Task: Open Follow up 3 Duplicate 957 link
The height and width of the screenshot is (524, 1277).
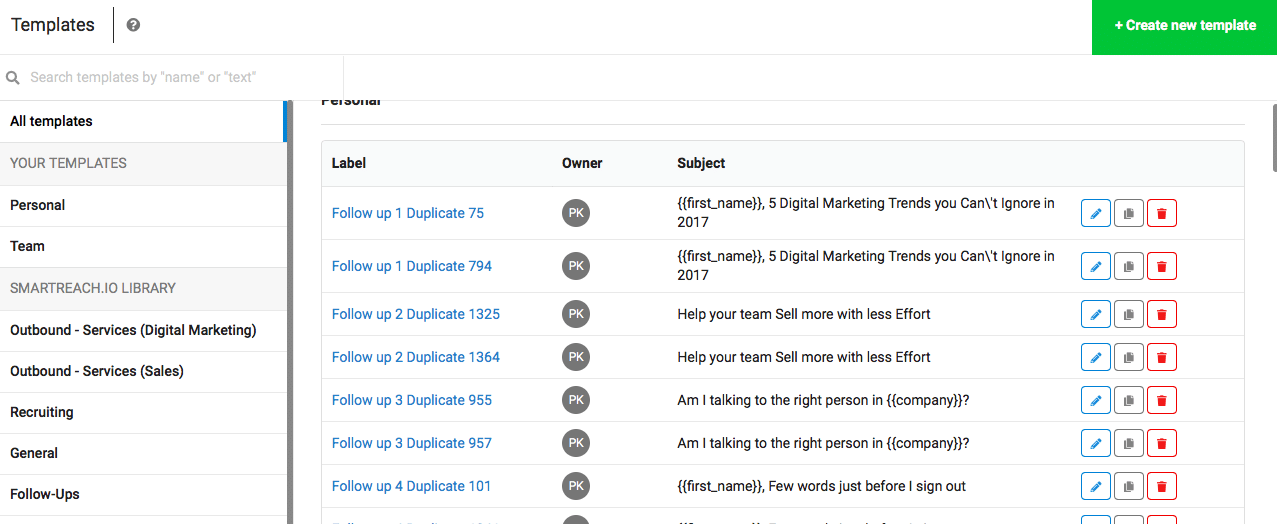Action: coord(412,443)
